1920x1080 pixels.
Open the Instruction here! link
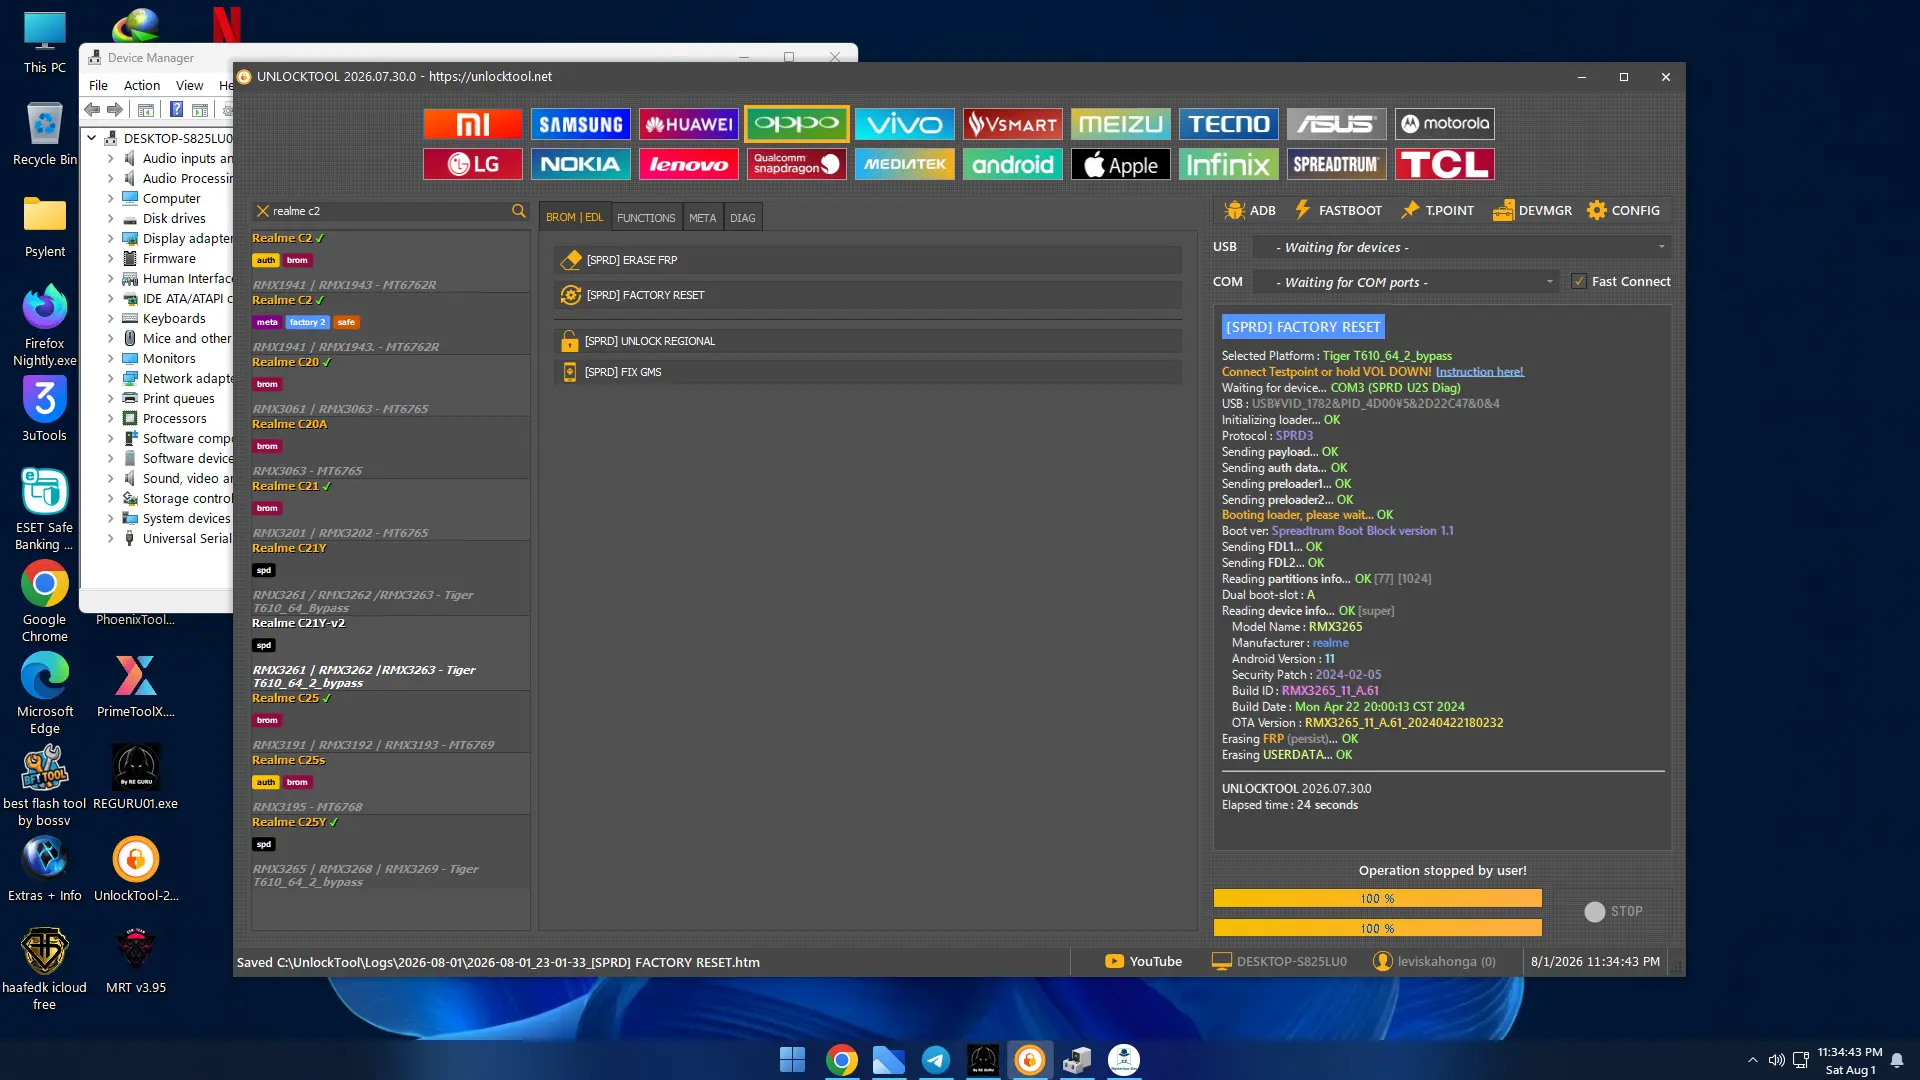tap(1479, 372)
